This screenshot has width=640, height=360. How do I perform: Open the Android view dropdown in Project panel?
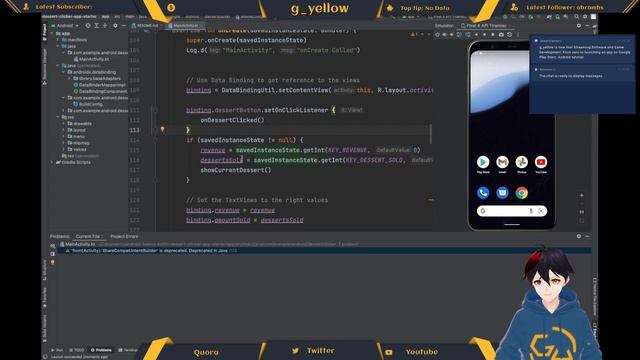pyautogui.click(x=67, y=25)
